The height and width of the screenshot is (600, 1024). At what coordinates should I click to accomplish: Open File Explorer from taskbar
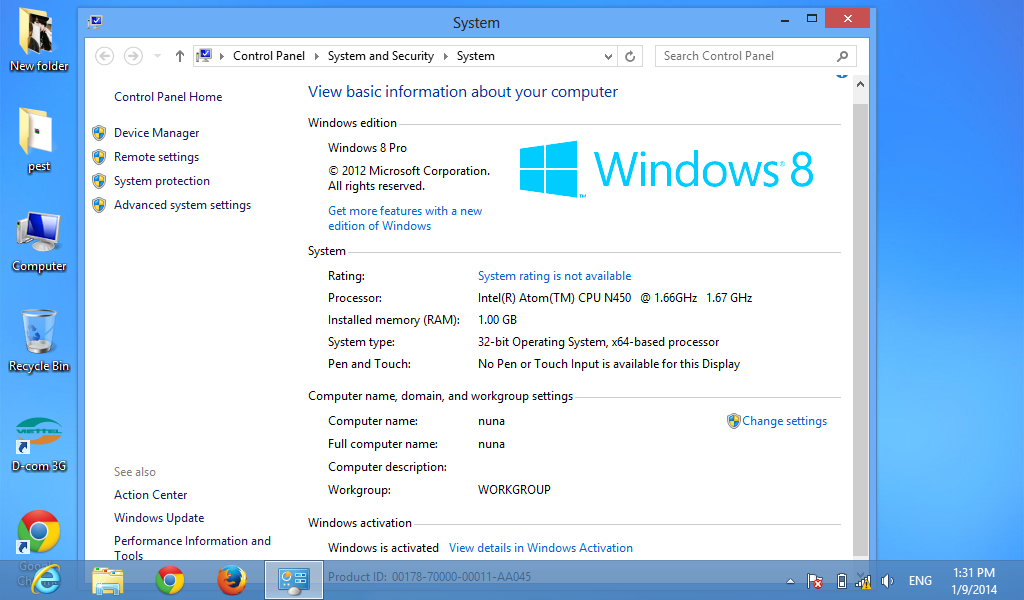tap(108, 580)
